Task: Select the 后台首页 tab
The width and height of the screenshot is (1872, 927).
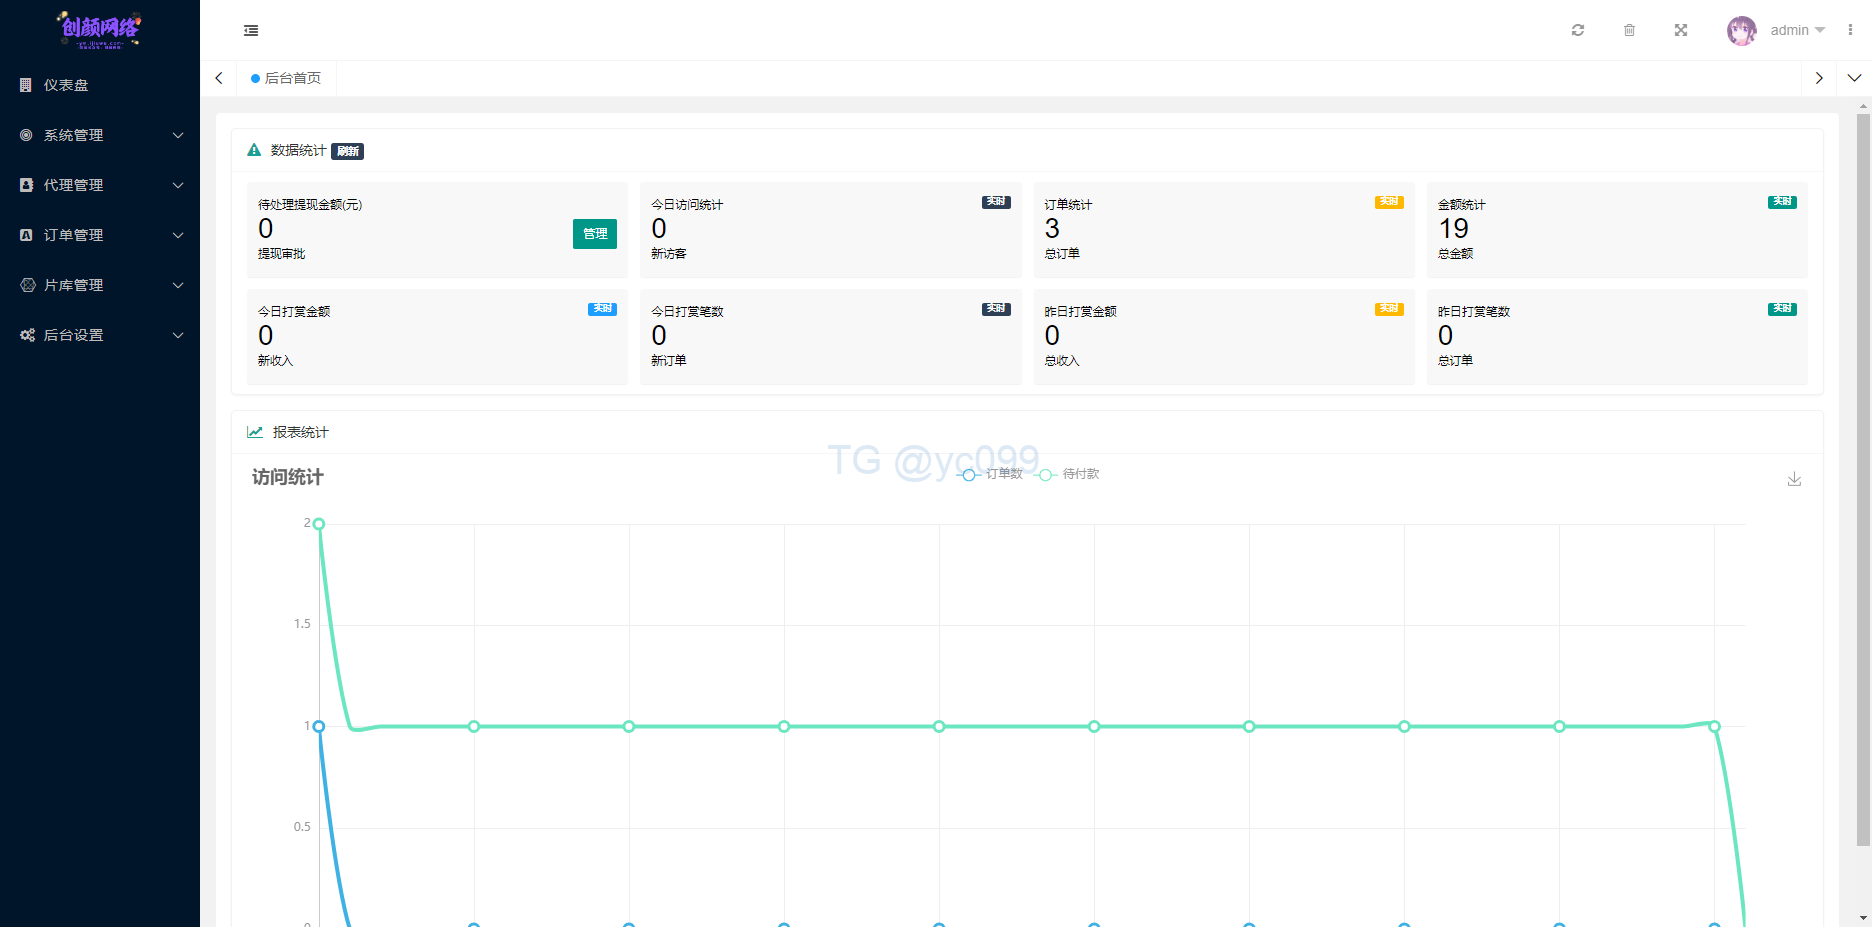Action: pyautogui.click(x=287, y=78)
